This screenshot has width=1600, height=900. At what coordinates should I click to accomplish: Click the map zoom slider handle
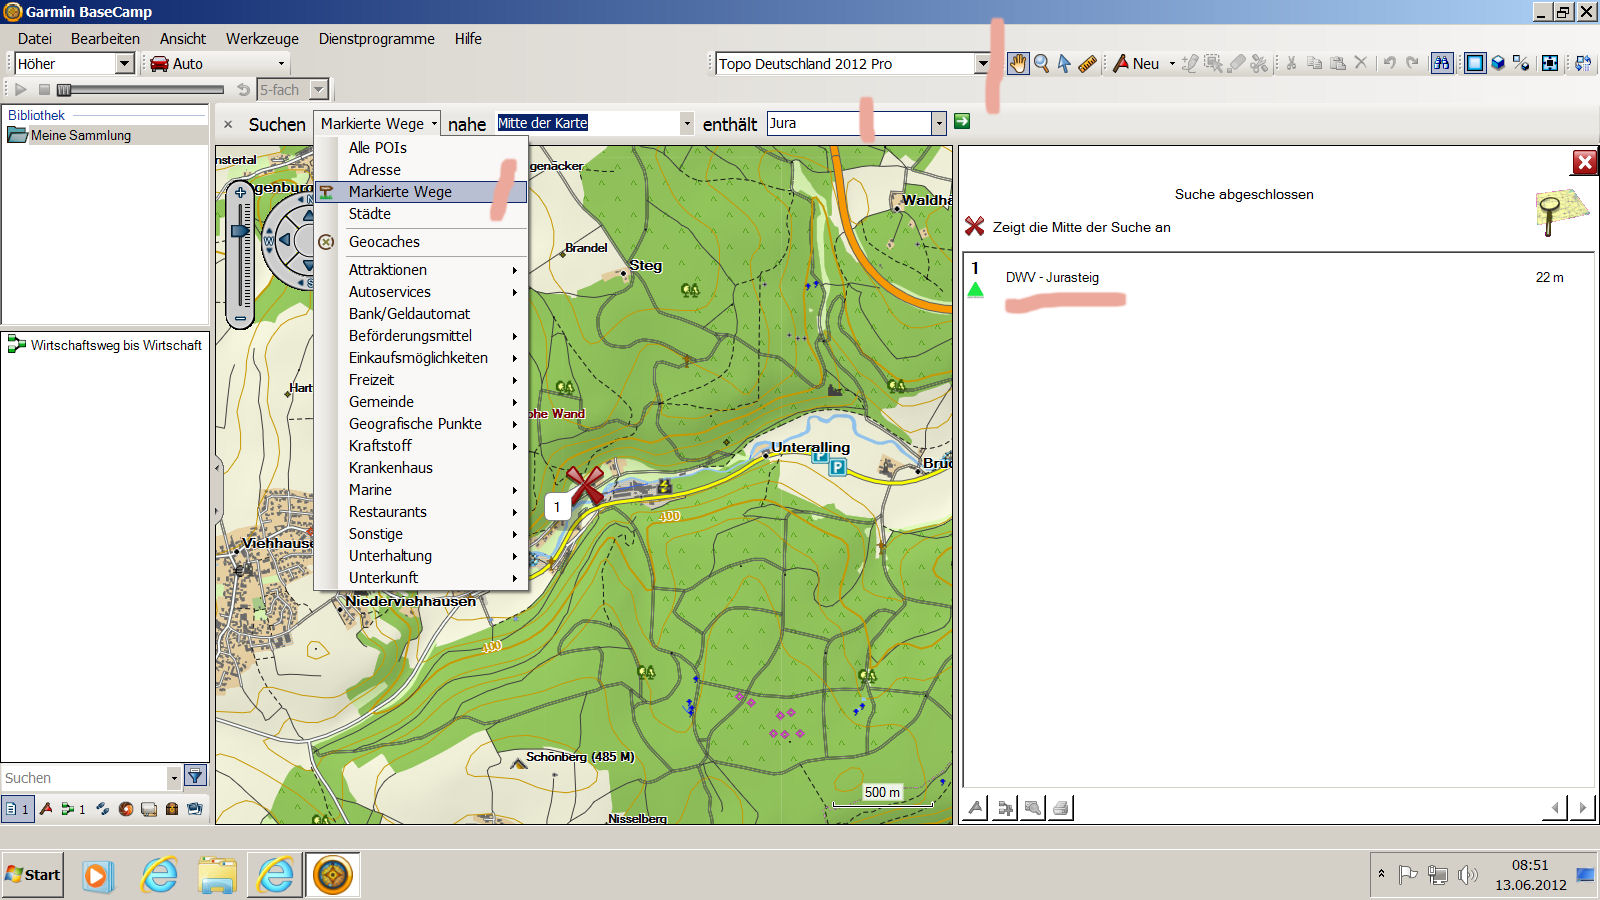point(240,231)
